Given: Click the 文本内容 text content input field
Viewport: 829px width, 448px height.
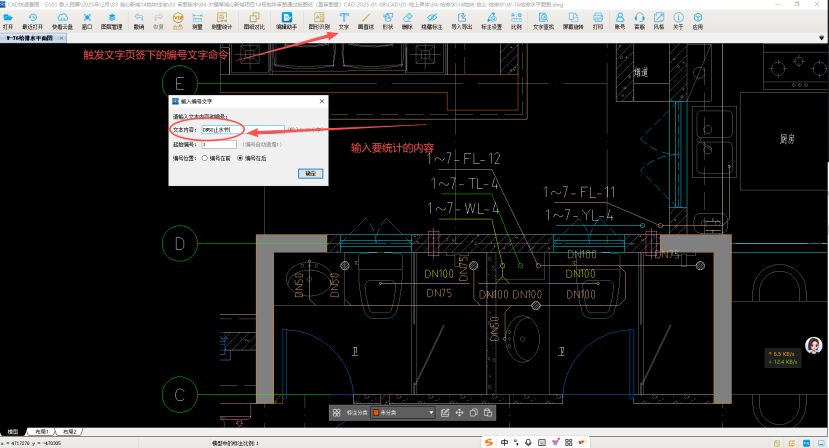Looking at the screenshot, I should coord(243,130).
